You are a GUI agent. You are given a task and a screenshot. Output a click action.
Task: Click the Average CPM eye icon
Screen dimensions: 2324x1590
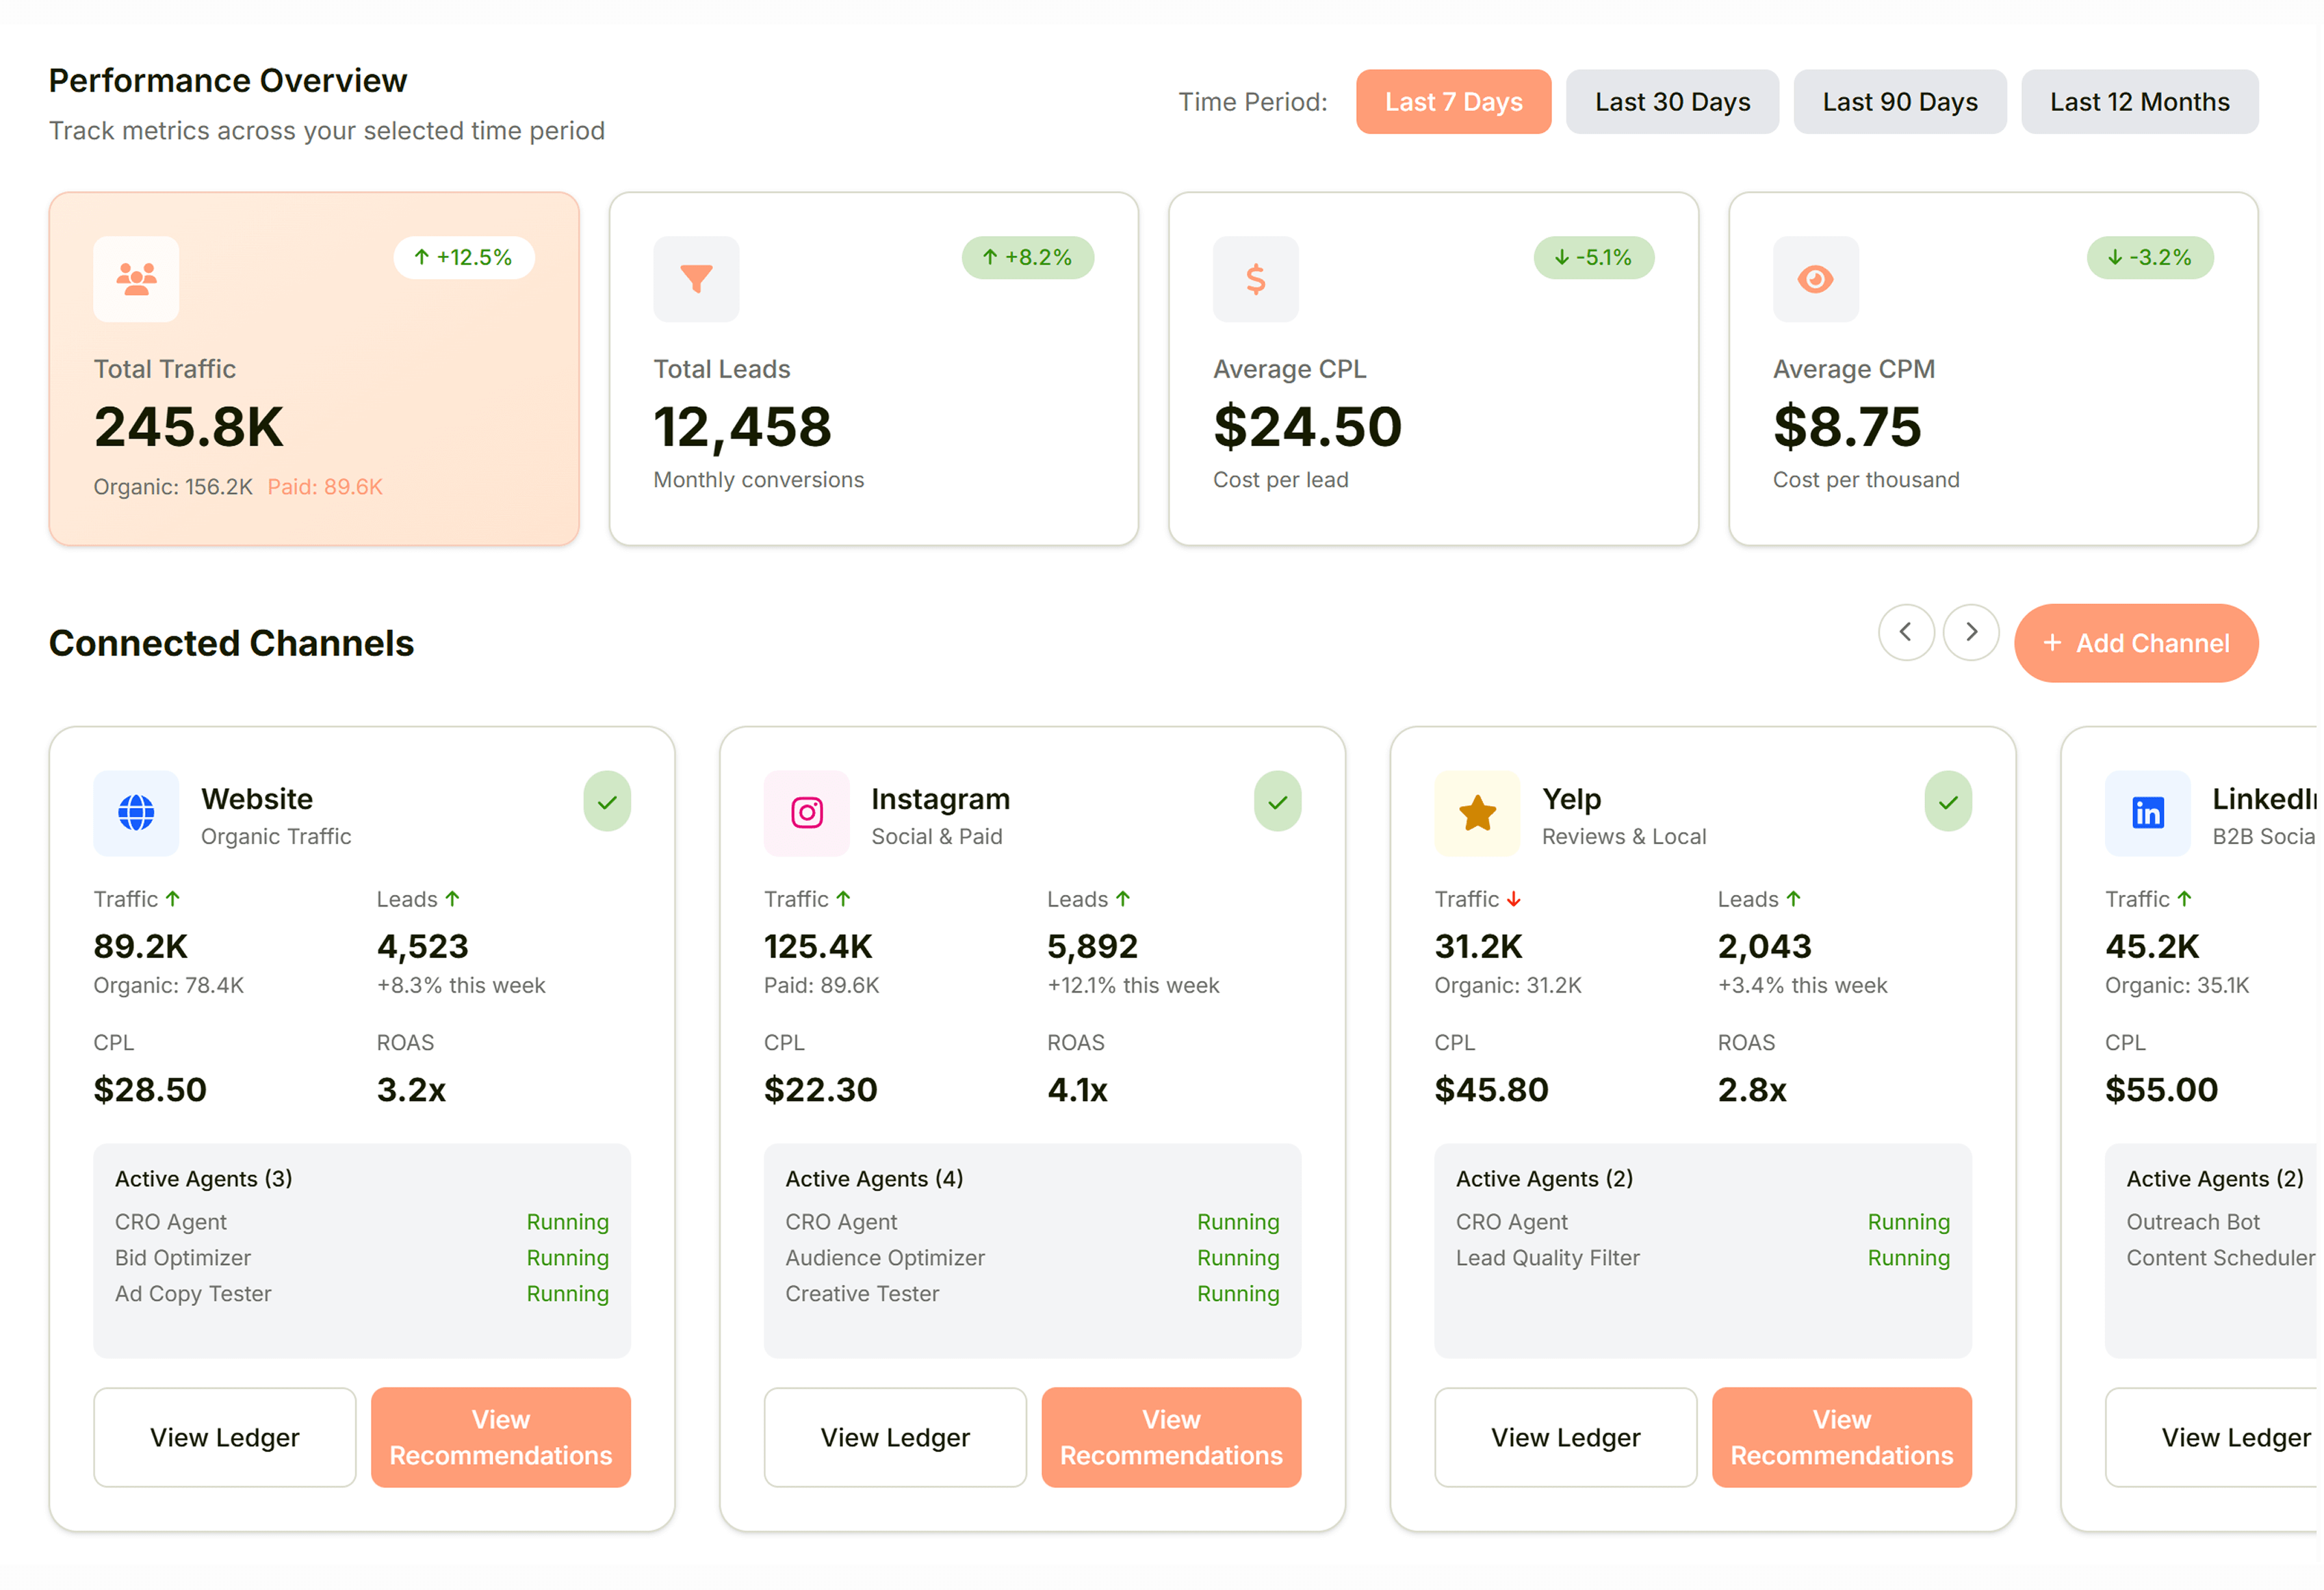tap(1815, 279)
